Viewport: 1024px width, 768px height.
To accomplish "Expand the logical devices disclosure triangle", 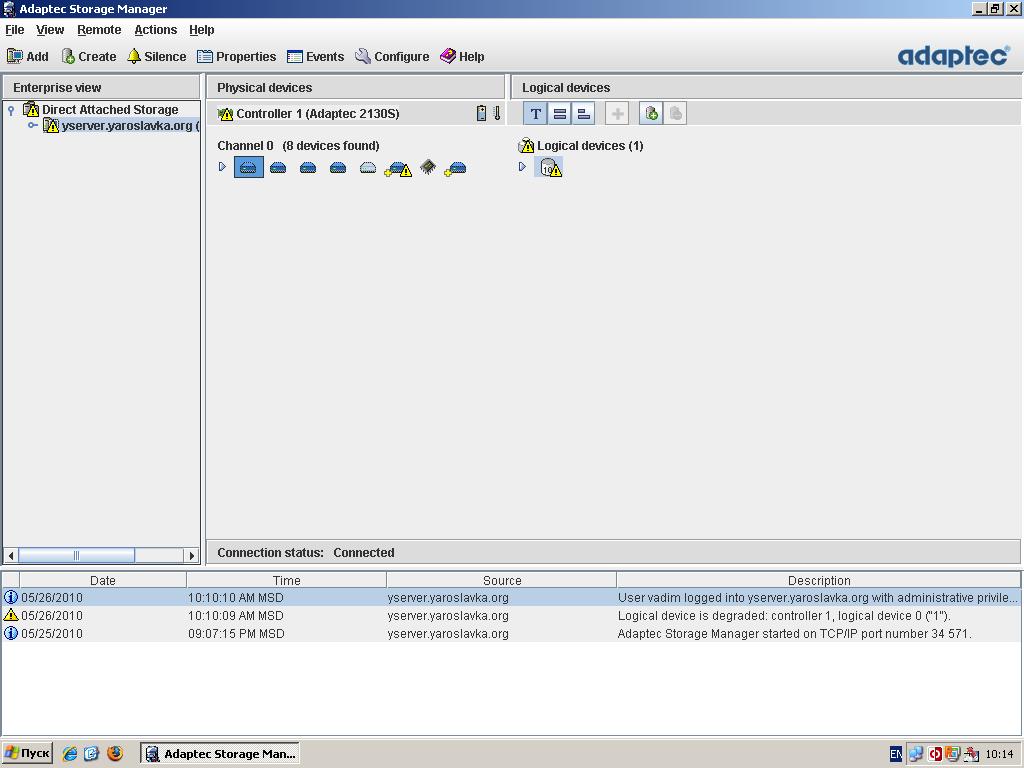I will 522,167.
